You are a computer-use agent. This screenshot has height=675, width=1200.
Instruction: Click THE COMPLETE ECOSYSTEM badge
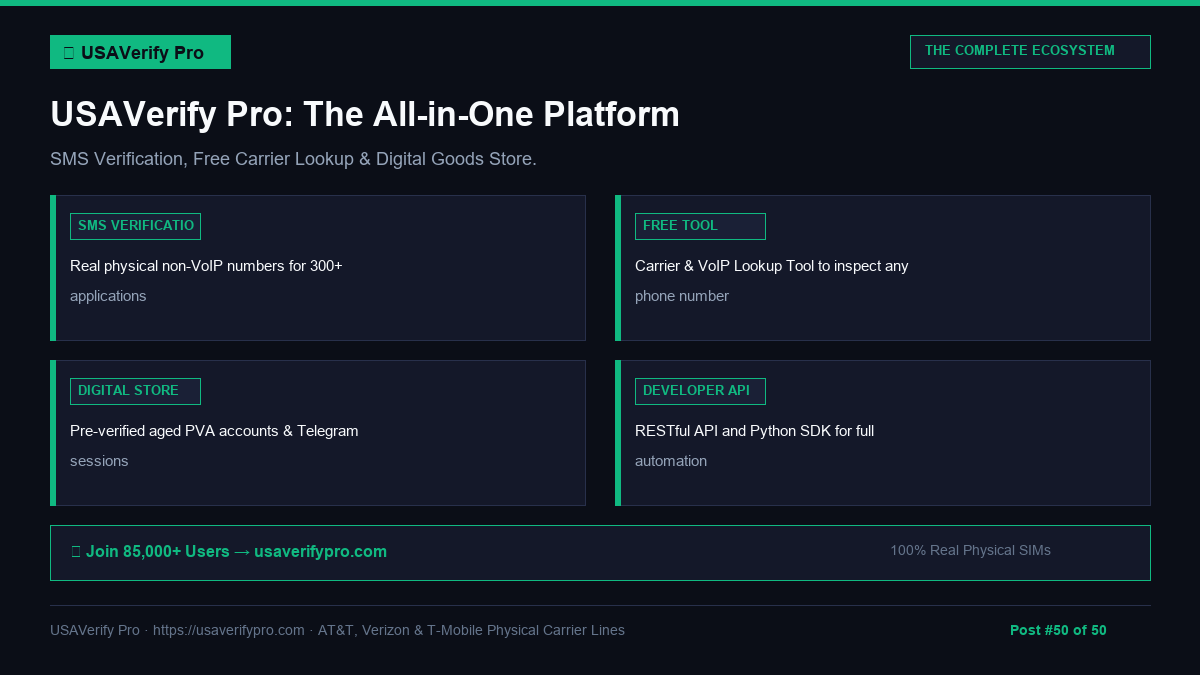[1030, 52]
